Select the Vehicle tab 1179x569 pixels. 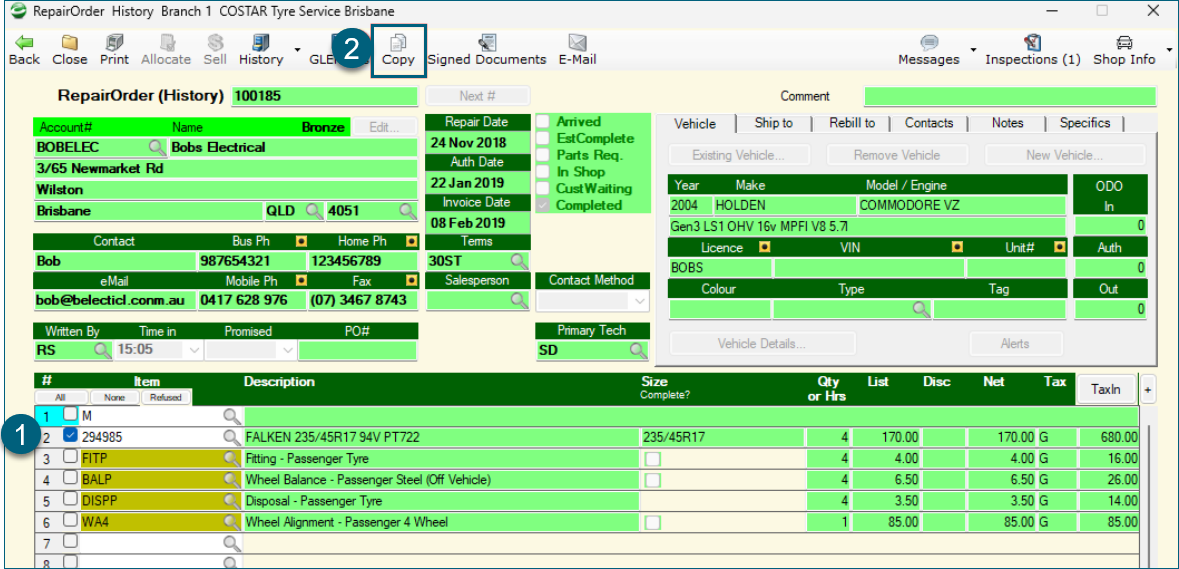pos(695,123)
